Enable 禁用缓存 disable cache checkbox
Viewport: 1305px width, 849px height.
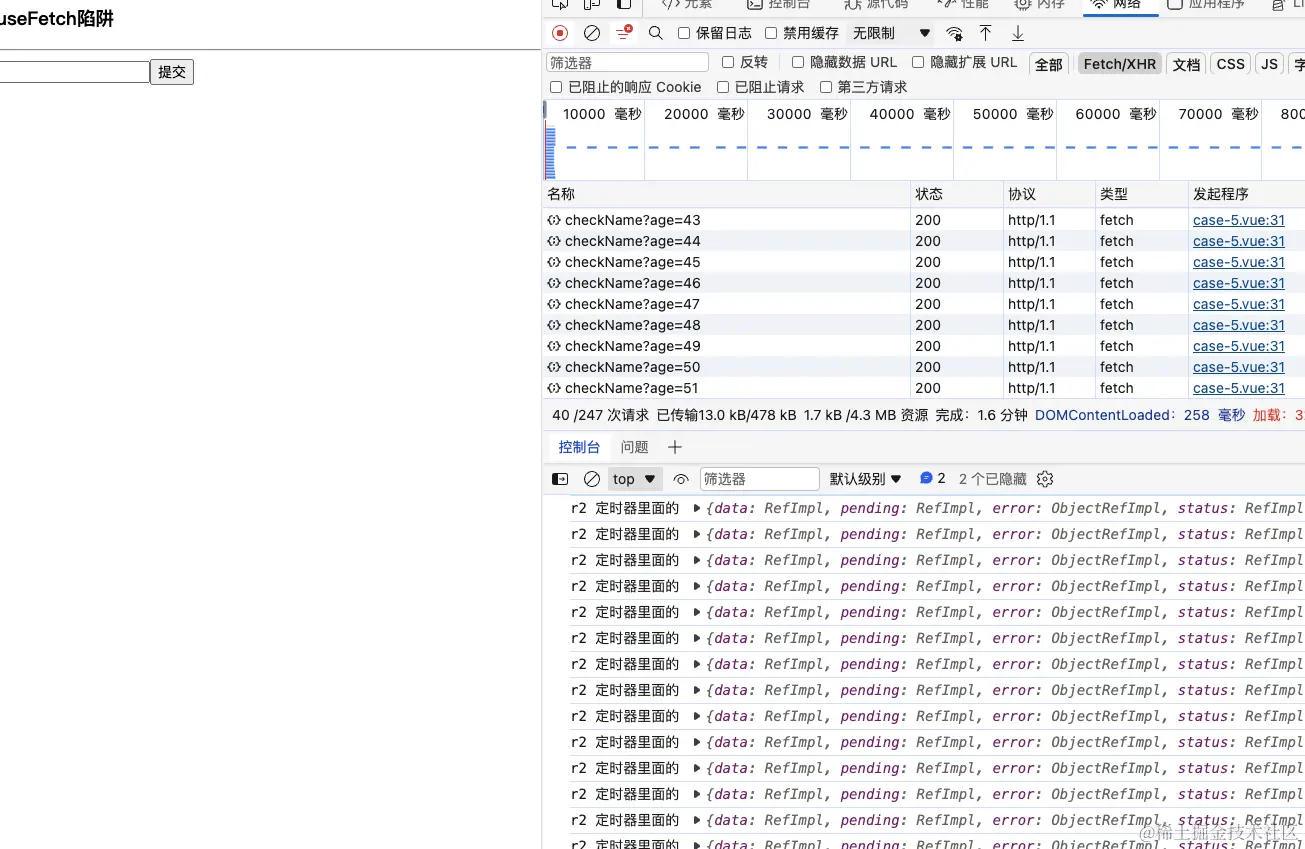click(771, 33)
